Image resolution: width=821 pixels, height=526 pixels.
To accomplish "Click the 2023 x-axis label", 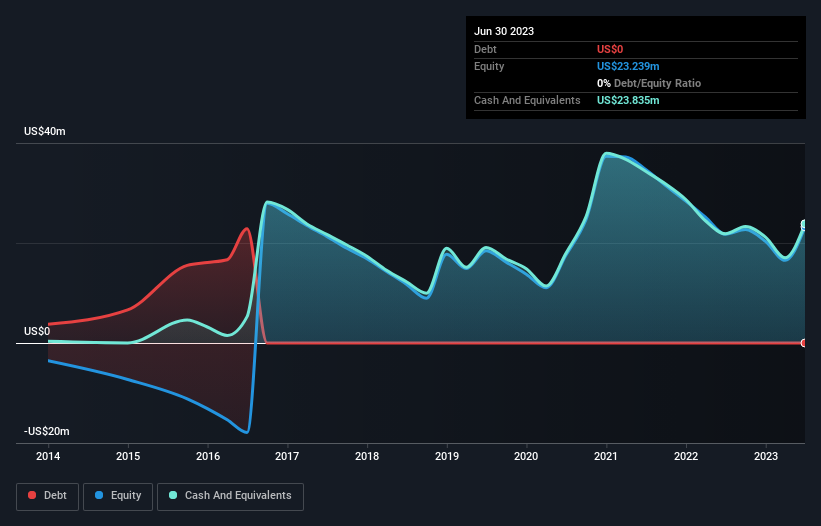I will (x=766, y=456).
